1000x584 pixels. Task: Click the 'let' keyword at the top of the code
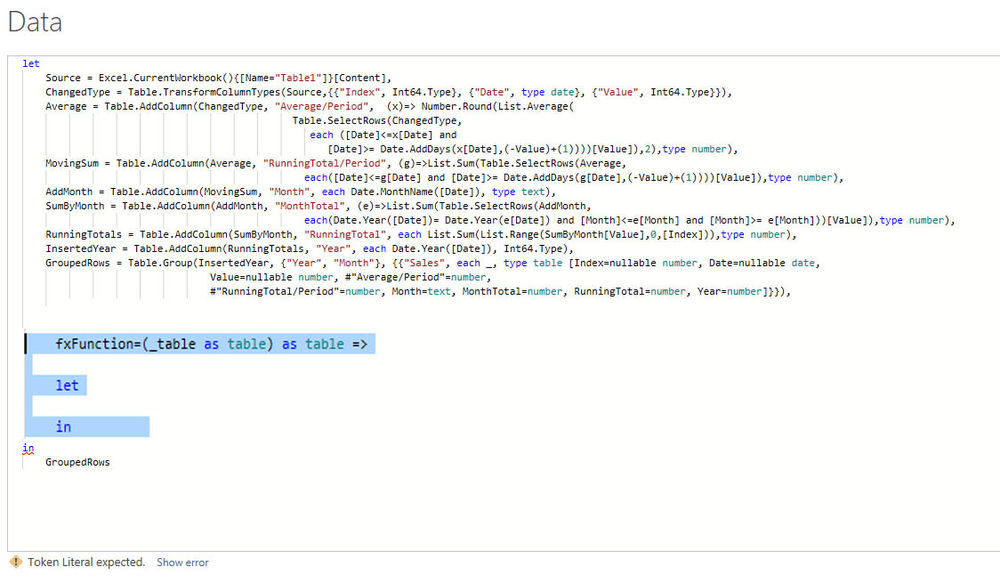point(30,62)
